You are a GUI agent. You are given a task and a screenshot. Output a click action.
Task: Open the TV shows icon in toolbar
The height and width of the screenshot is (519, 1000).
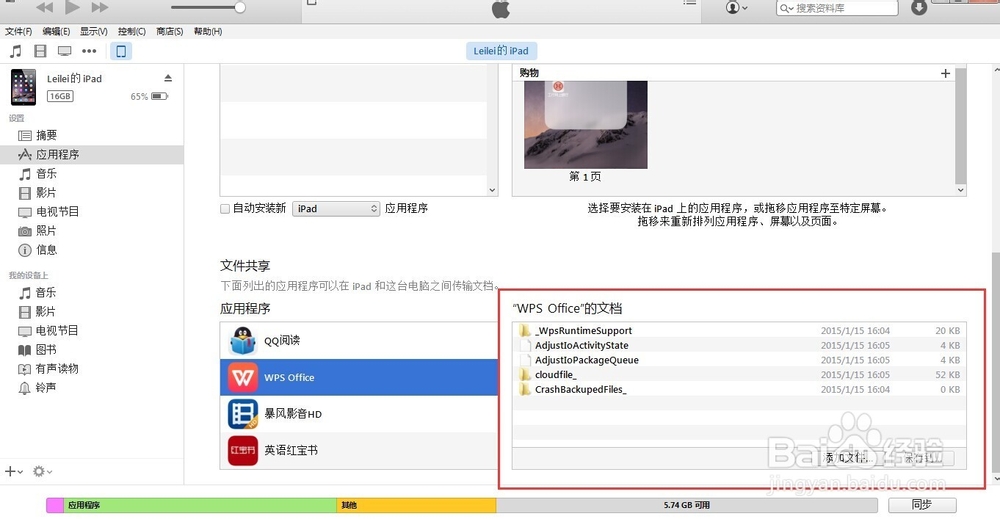(64, 51)
